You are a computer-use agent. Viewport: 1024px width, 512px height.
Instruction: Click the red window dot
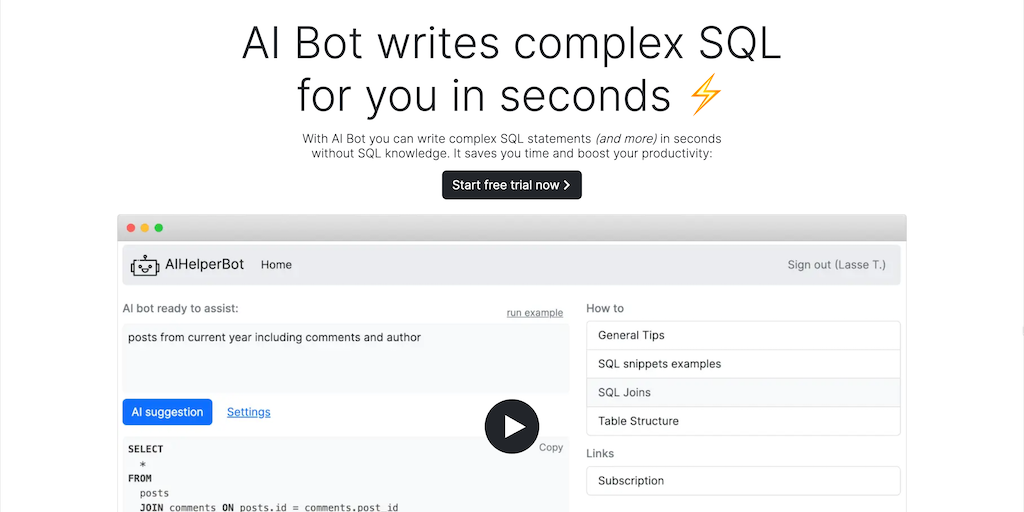[131, 228]
